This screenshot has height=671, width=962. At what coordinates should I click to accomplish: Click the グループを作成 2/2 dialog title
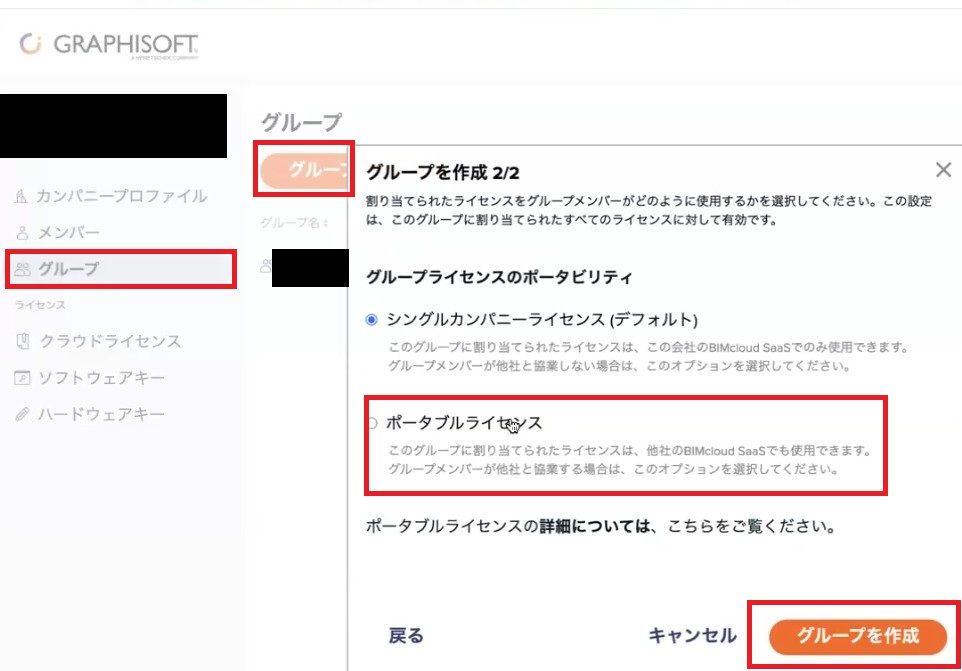pyautogui.click(x=442, y=172)
